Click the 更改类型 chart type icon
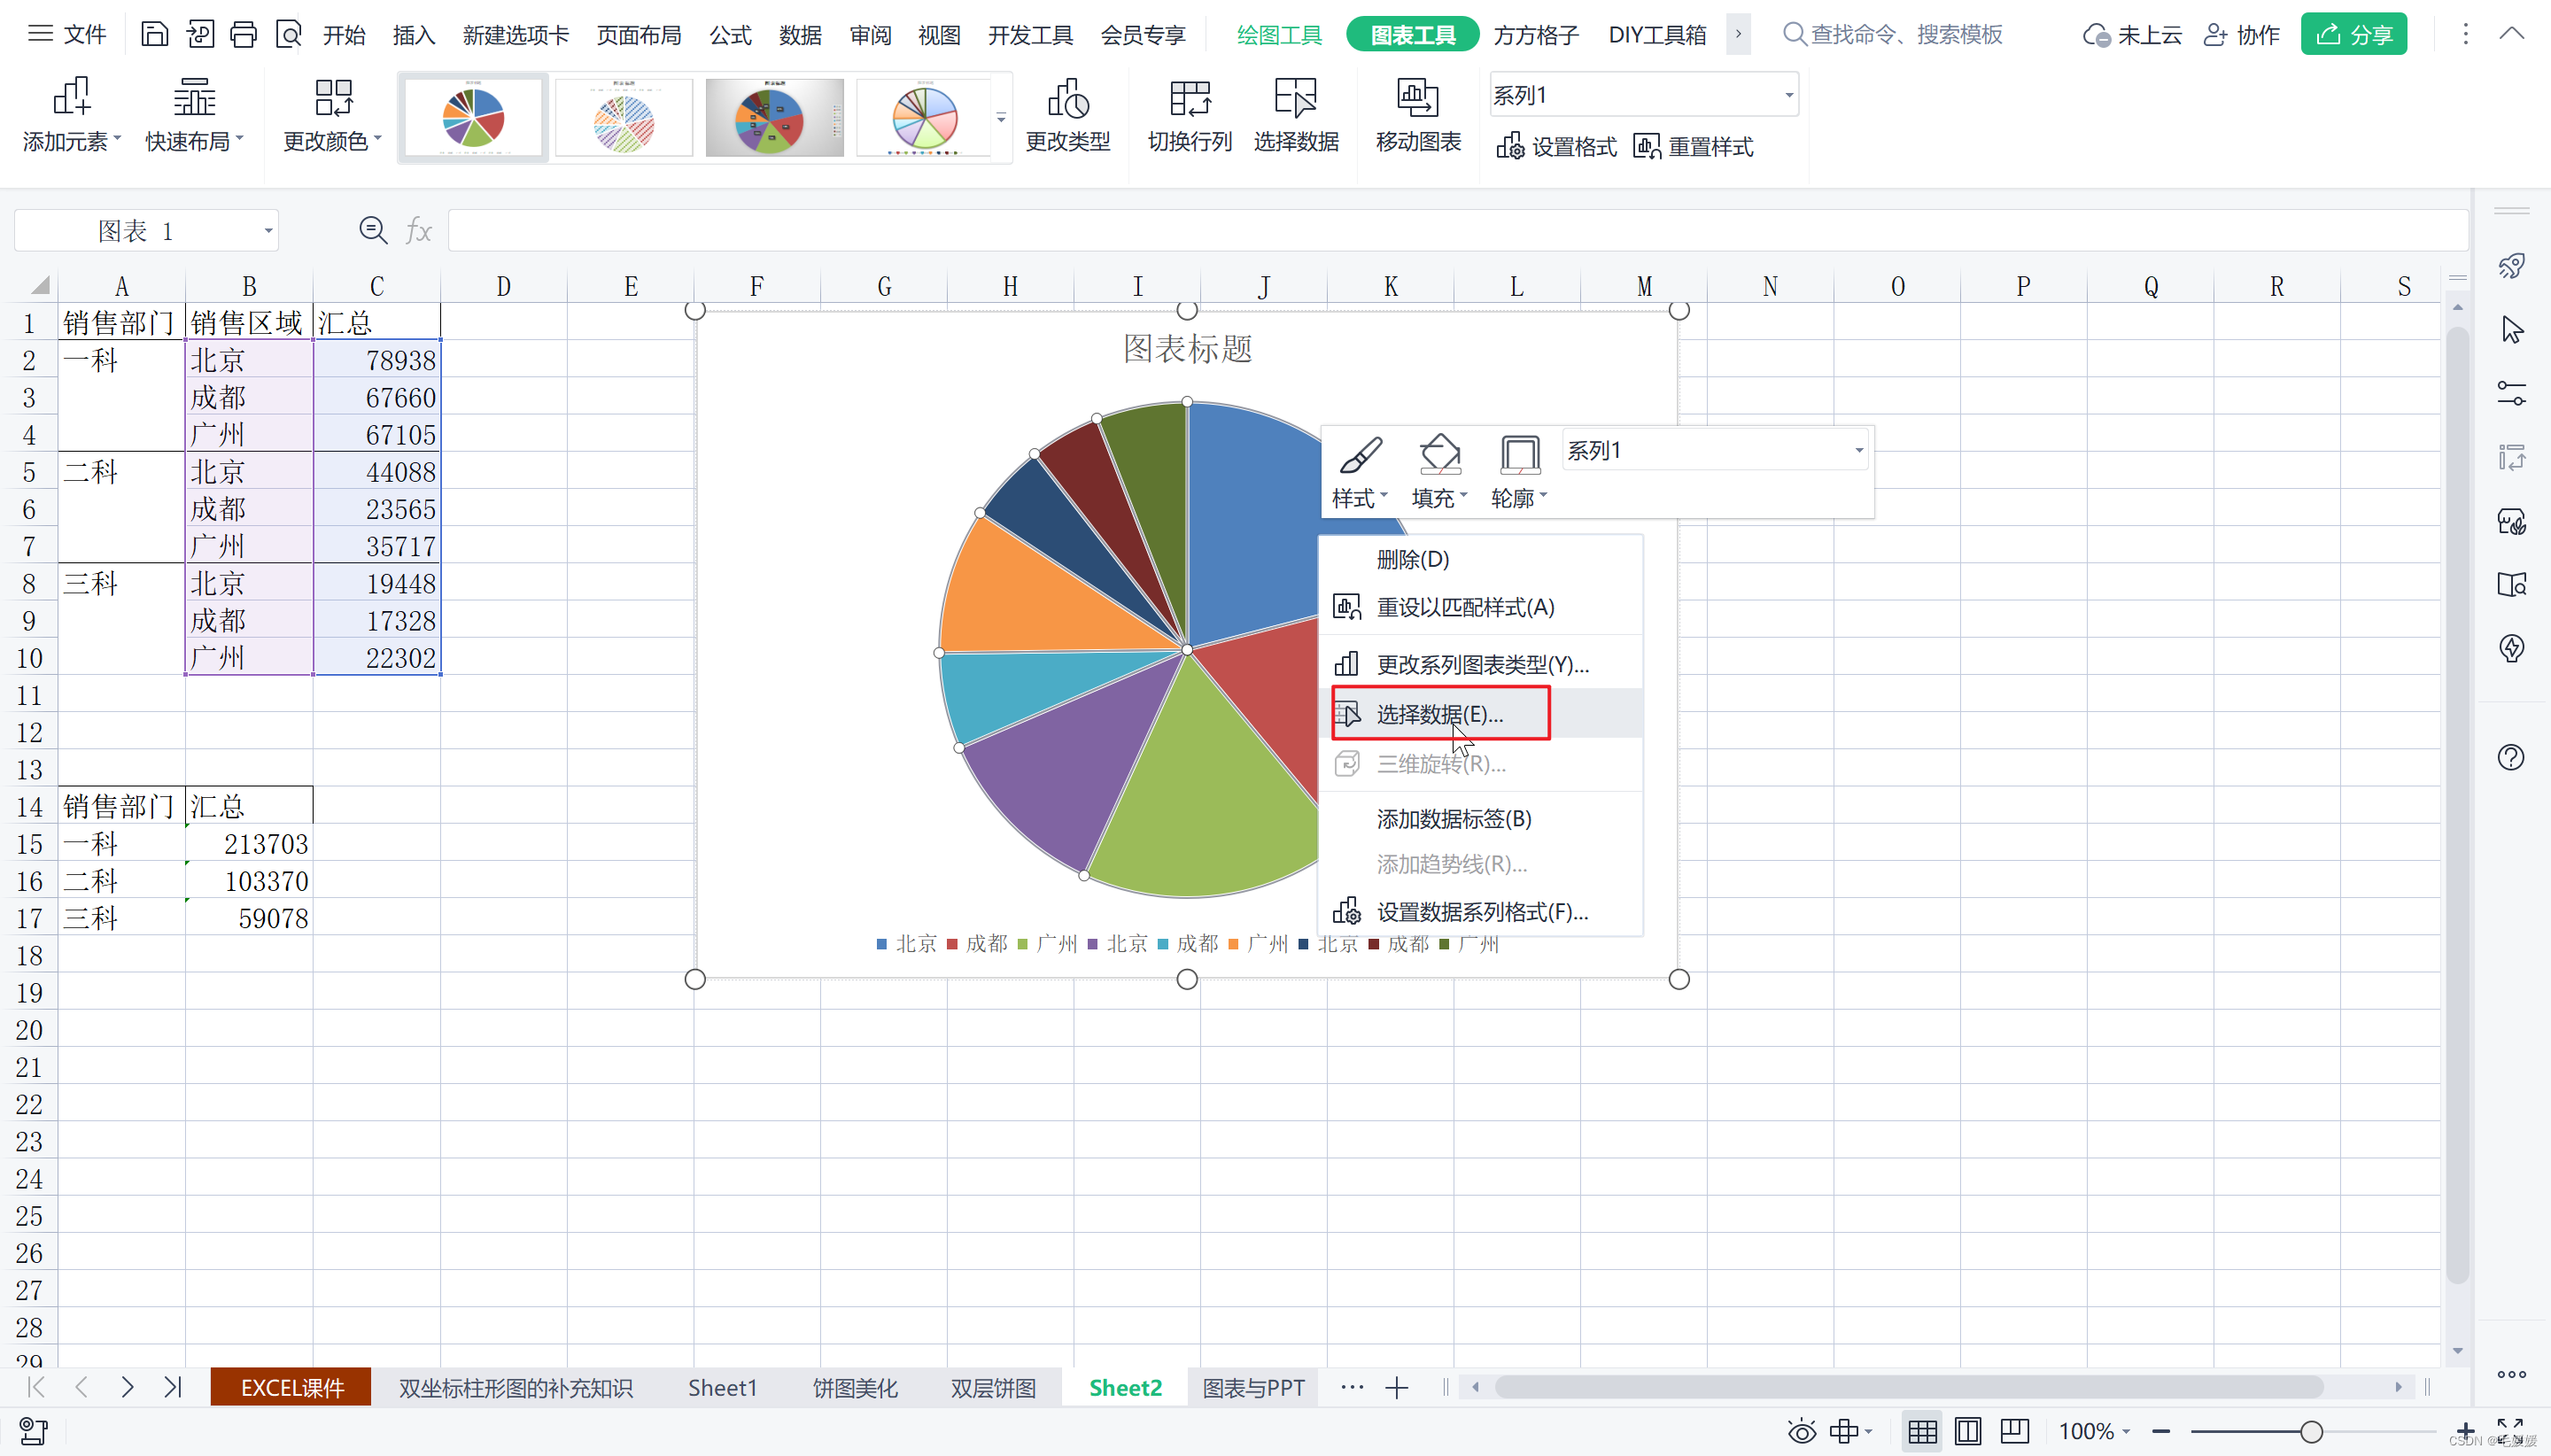This screenshot has height=1456, width=2551. (x=1067, y=99)
